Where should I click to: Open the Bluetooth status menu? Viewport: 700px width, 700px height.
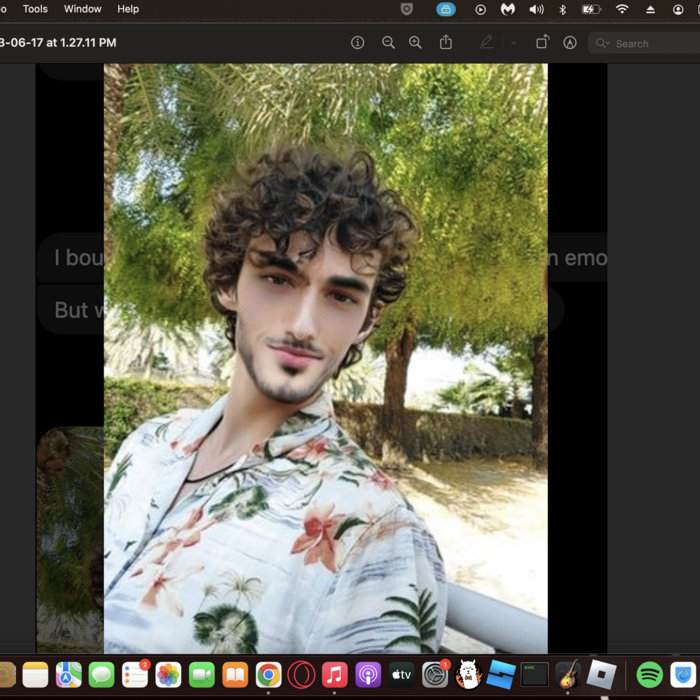pos(562,9)
